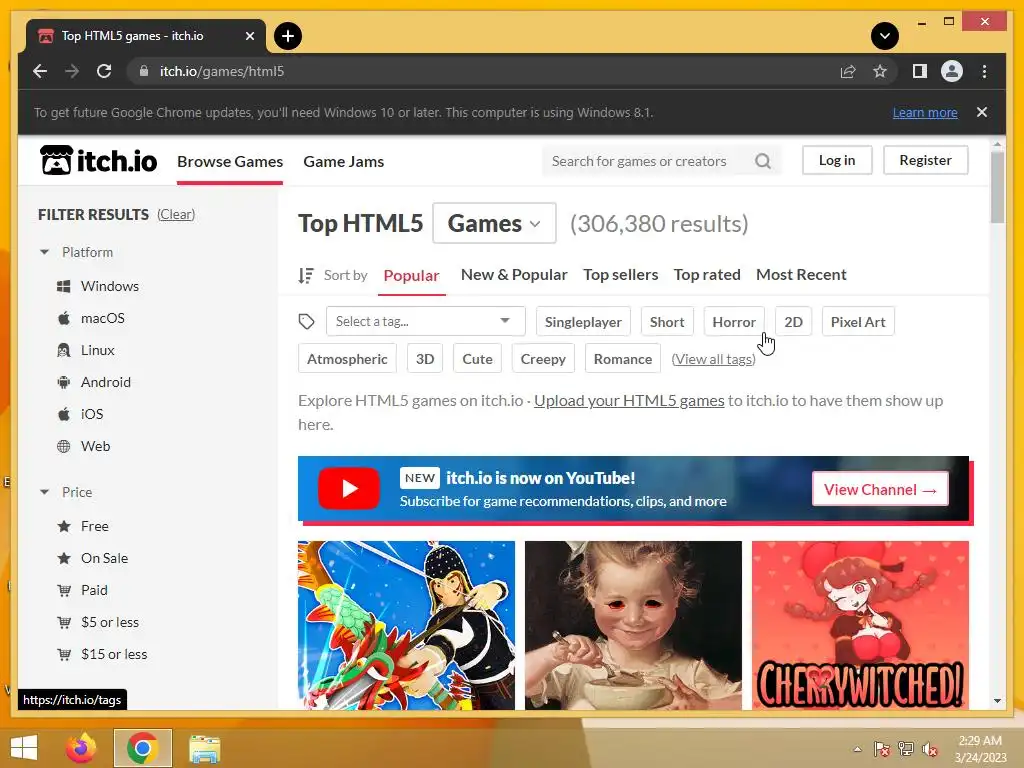The height and width of the screenshot is (768, 1024).
Task: Launch Firefox from the taskbar
Action: click(x=81, y=748)
